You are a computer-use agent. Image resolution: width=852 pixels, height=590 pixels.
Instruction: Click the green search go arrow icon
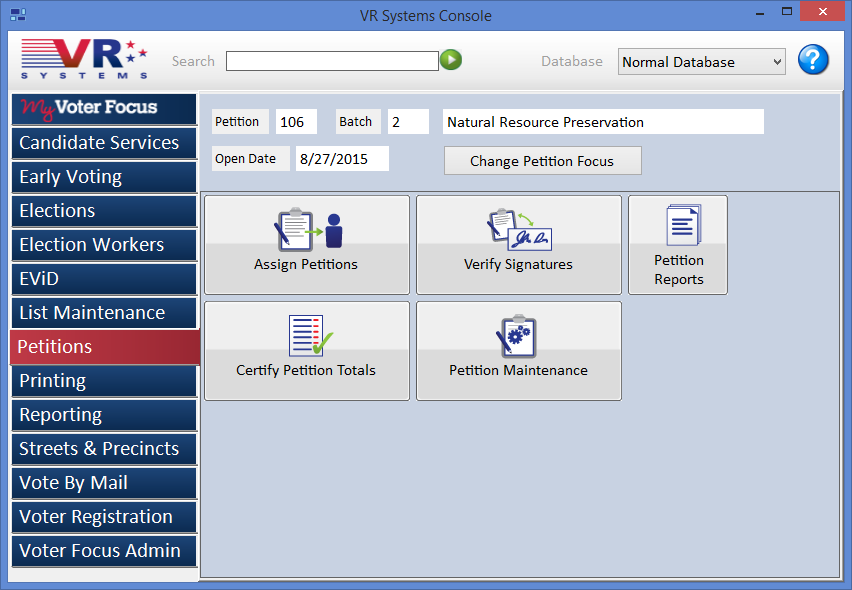(x=450, y=60)
